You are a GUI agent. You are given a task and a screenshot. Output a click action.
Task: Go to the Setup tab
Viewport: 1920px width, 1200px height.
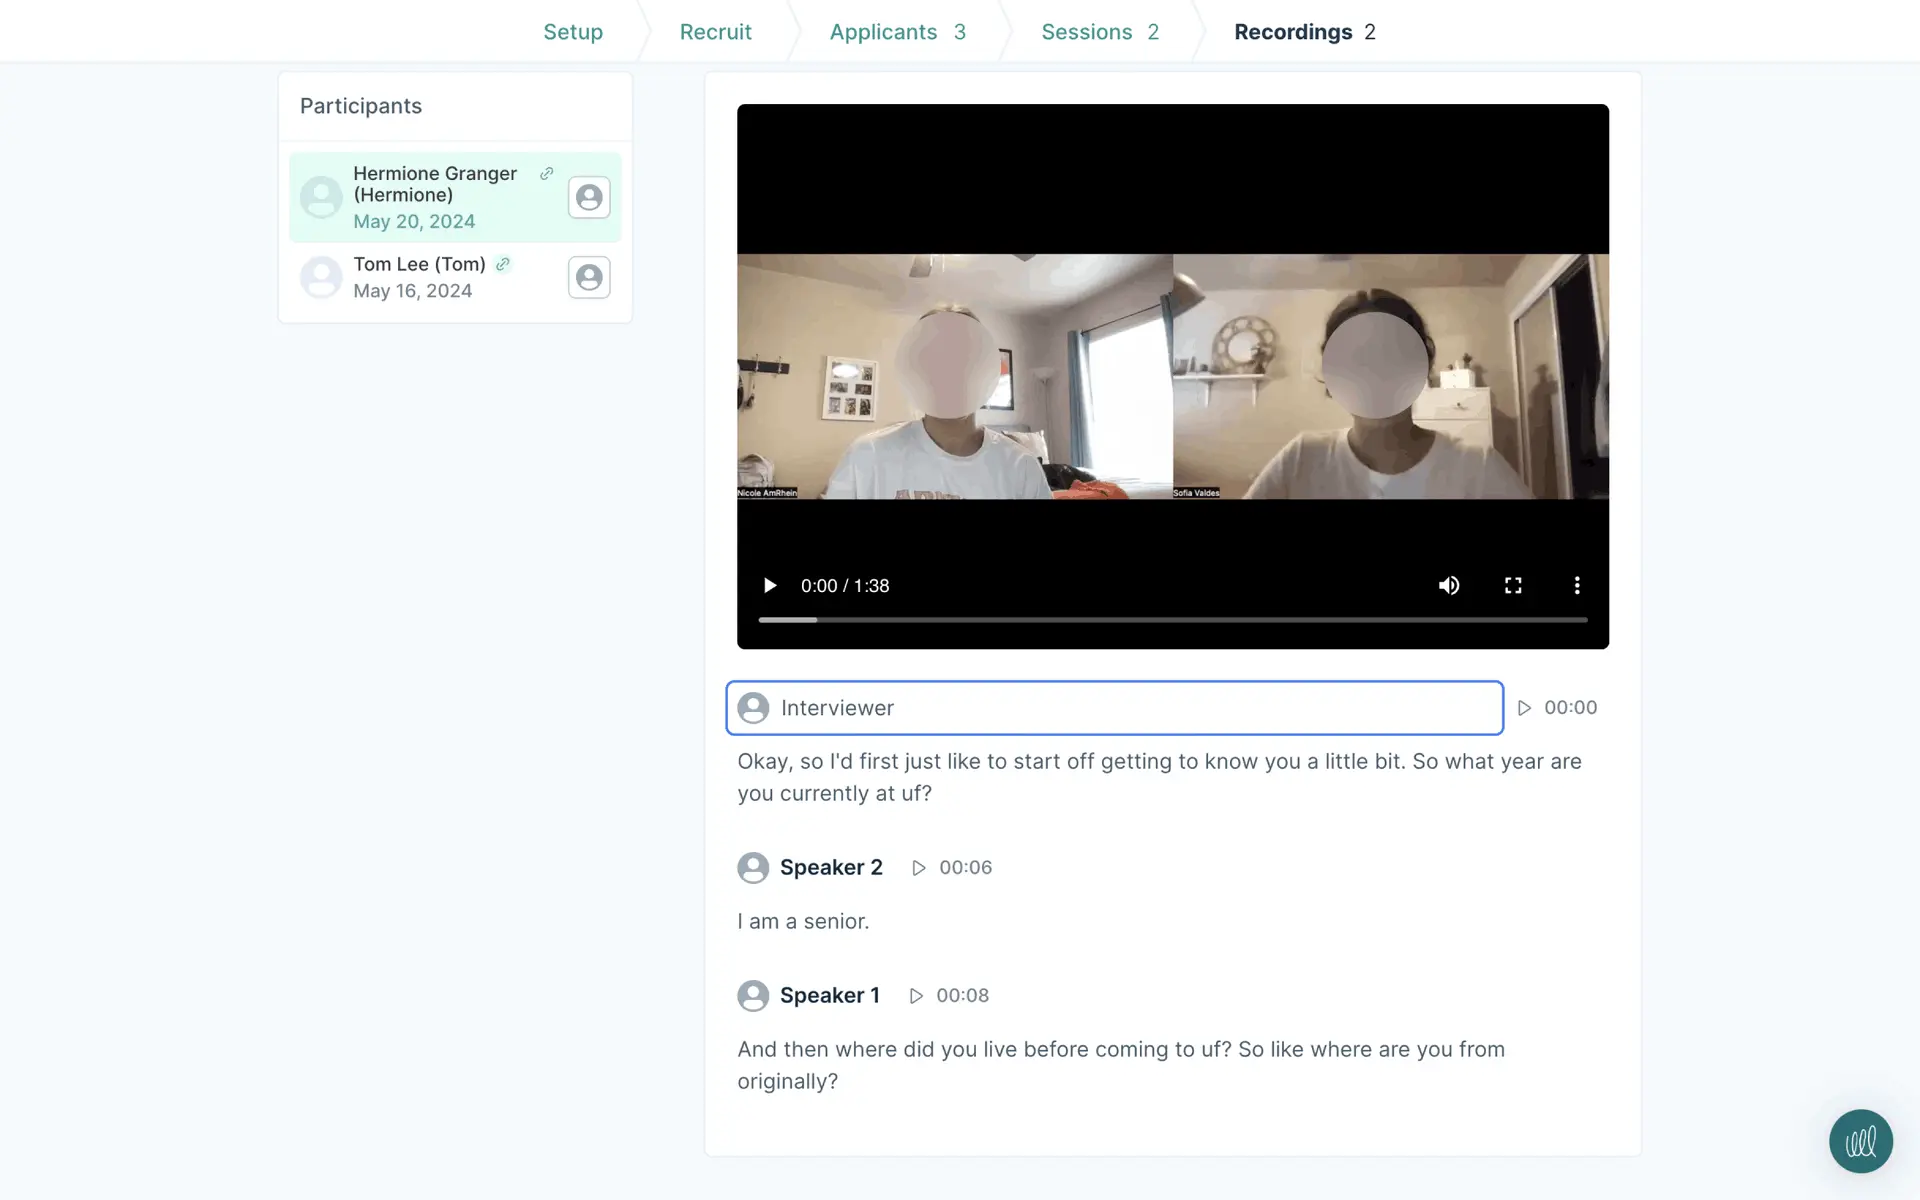point(573,32)
